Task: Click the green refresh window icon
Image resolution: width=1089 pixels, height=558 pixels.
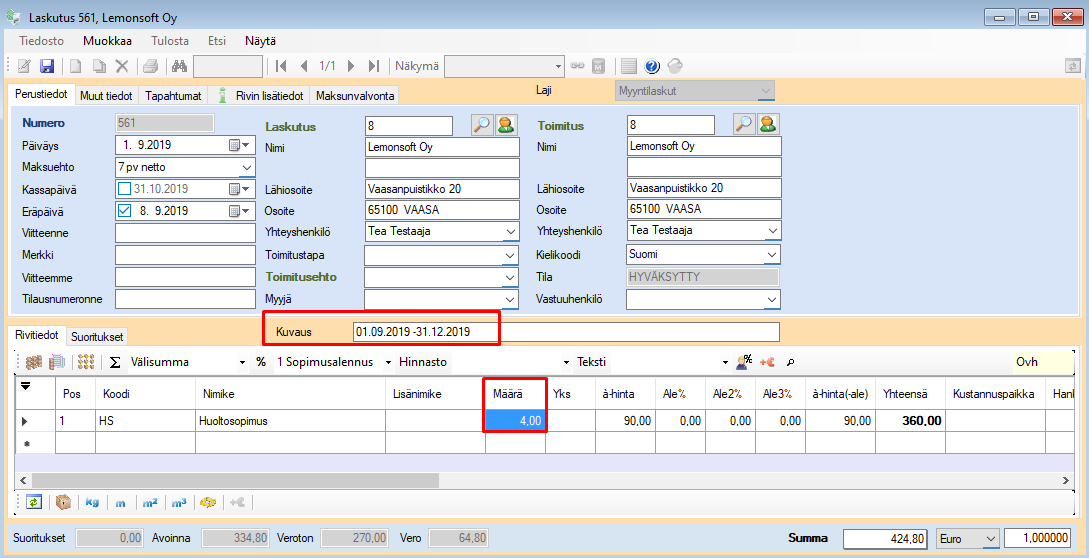Action: [x=34, y=502]
